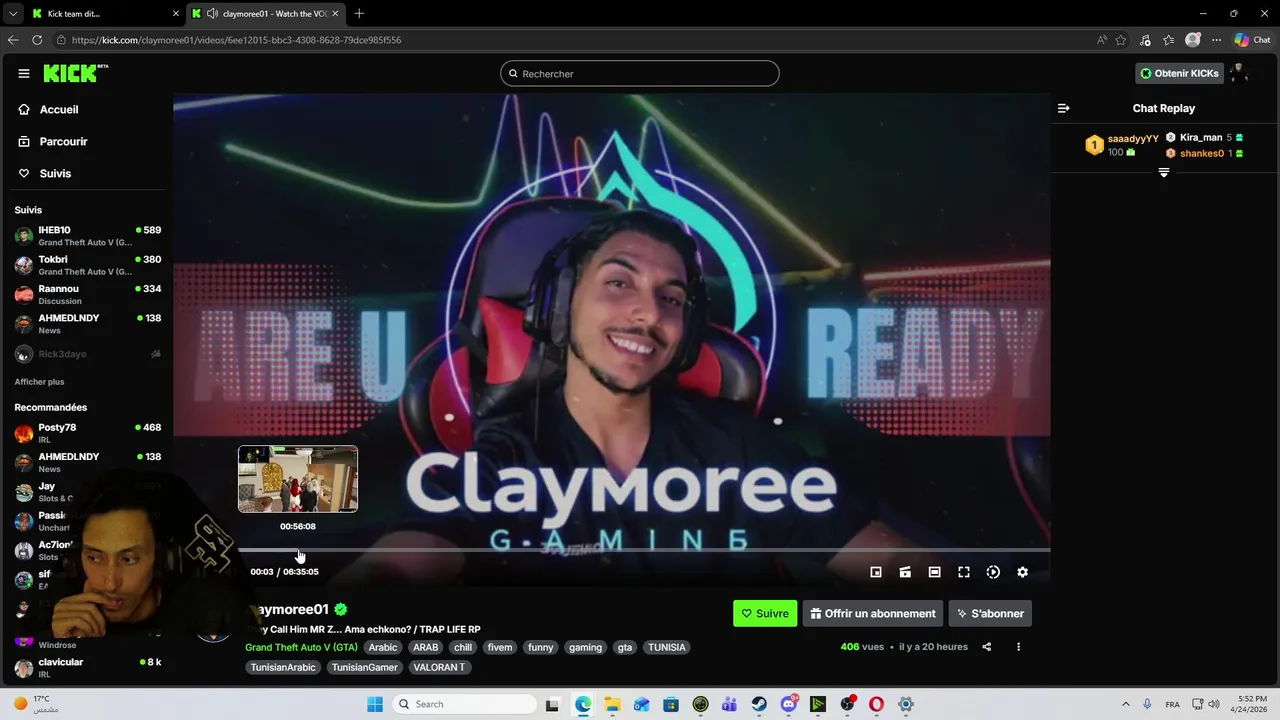Image resolution: width=1280 pixels, height=720 pixels.
Task: Open Opera browser from the taskbar
Action: coord(876,704)
